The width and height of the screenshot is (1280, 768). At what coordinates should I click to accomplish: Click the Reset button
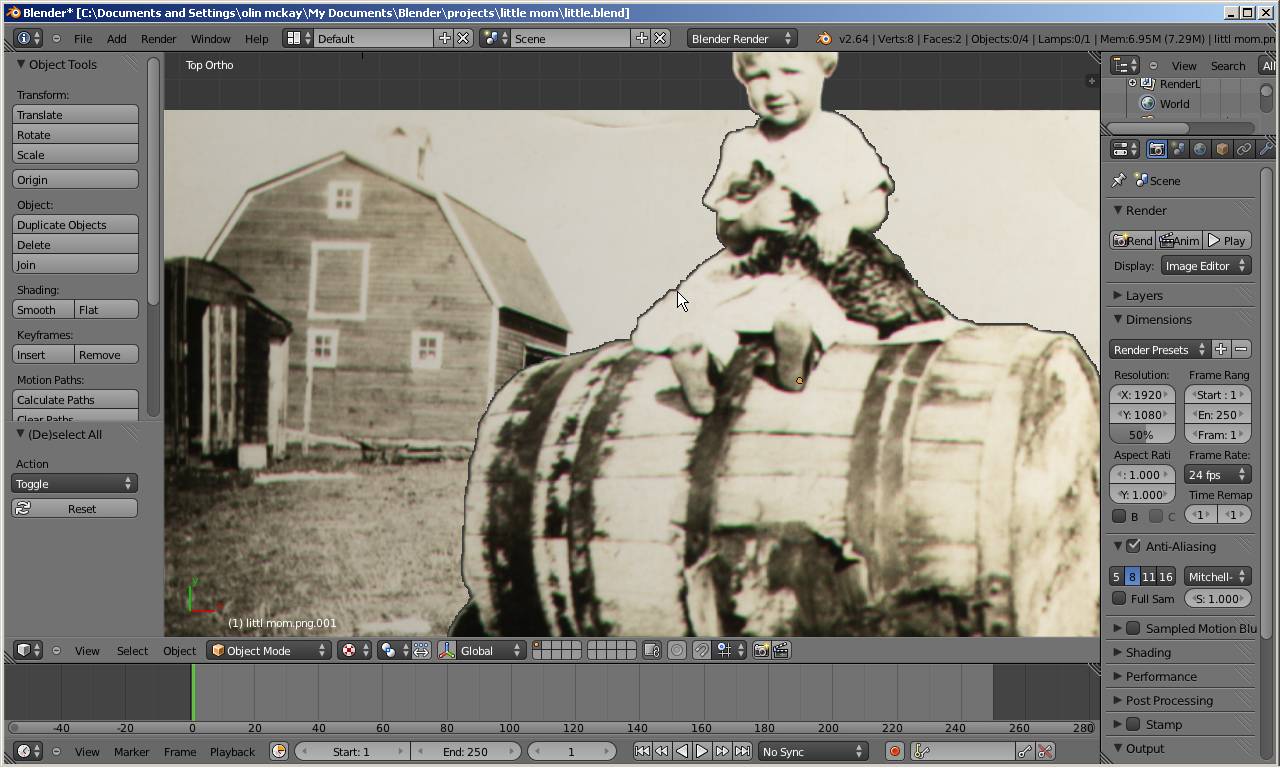(x=74, y=508)
